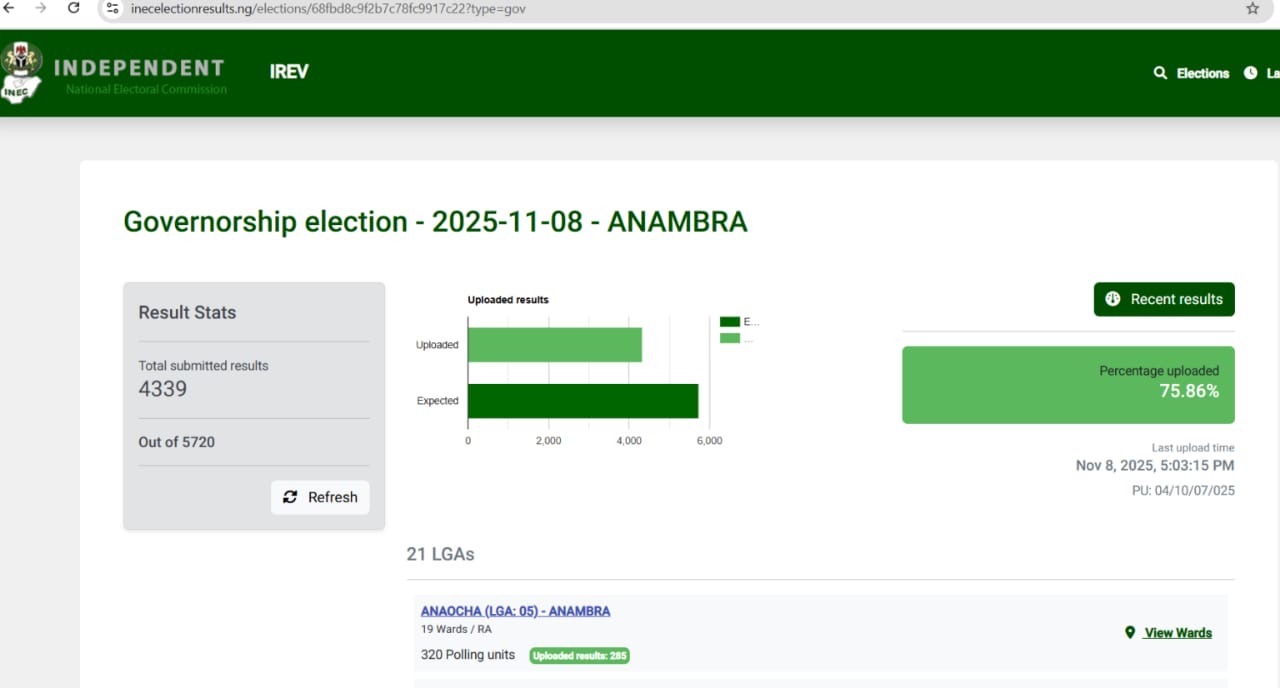This screenshot has height=688, width=1280.
Task: Click the Percentage uploaded 75.86% progress bar
Action: pyautogui.click(x=1068, y=385)
